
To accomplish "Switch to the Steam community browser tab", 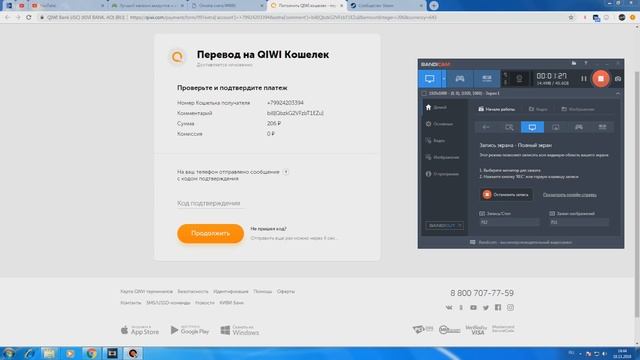I will [386, 6].
